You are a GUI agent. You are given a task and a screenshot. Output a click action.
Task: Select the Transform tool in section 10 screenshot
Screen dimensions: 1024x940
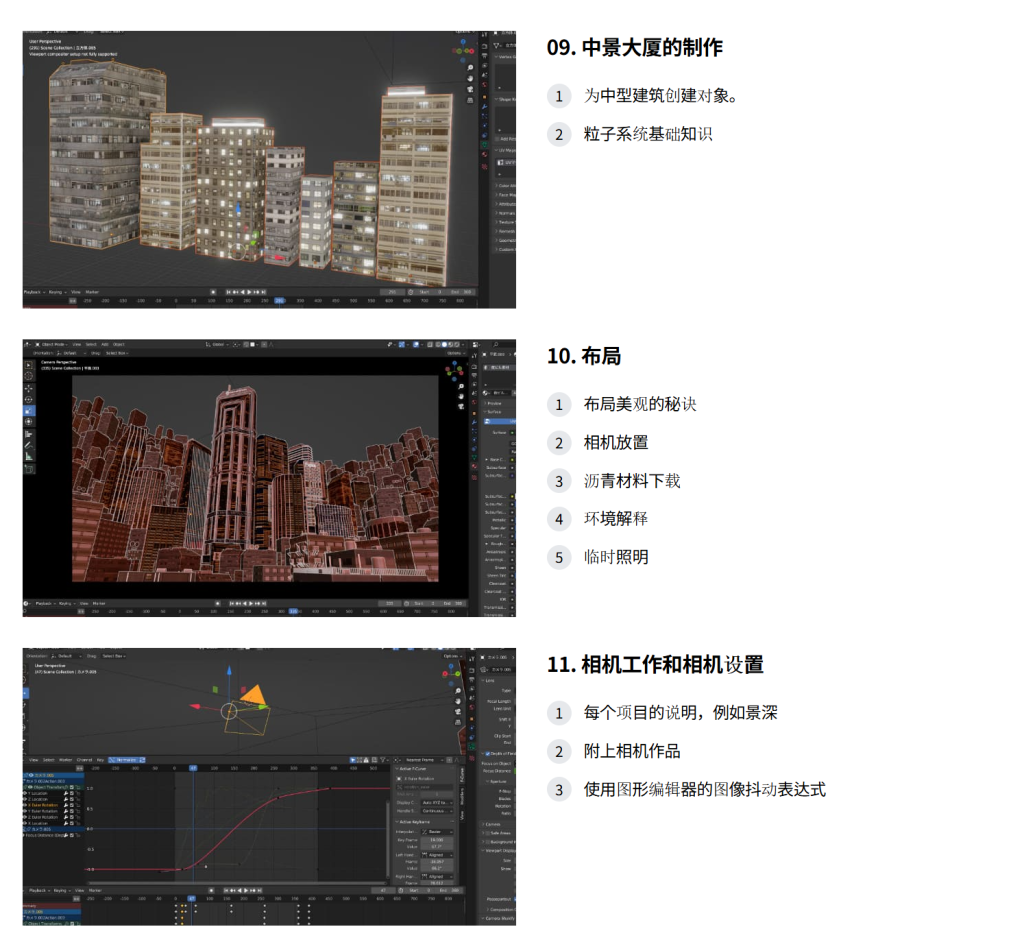pos(29,421)
